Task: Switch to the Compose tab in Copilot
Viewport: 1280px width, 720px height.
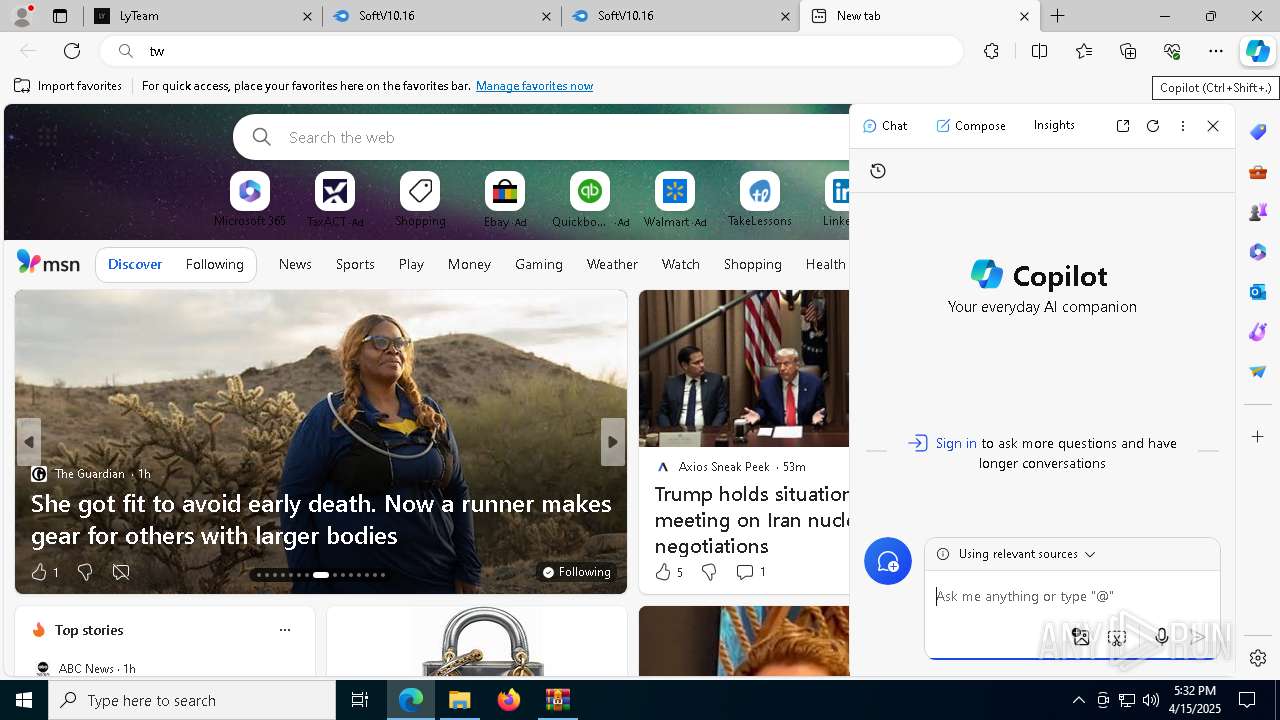Action: tap(971, 126)
